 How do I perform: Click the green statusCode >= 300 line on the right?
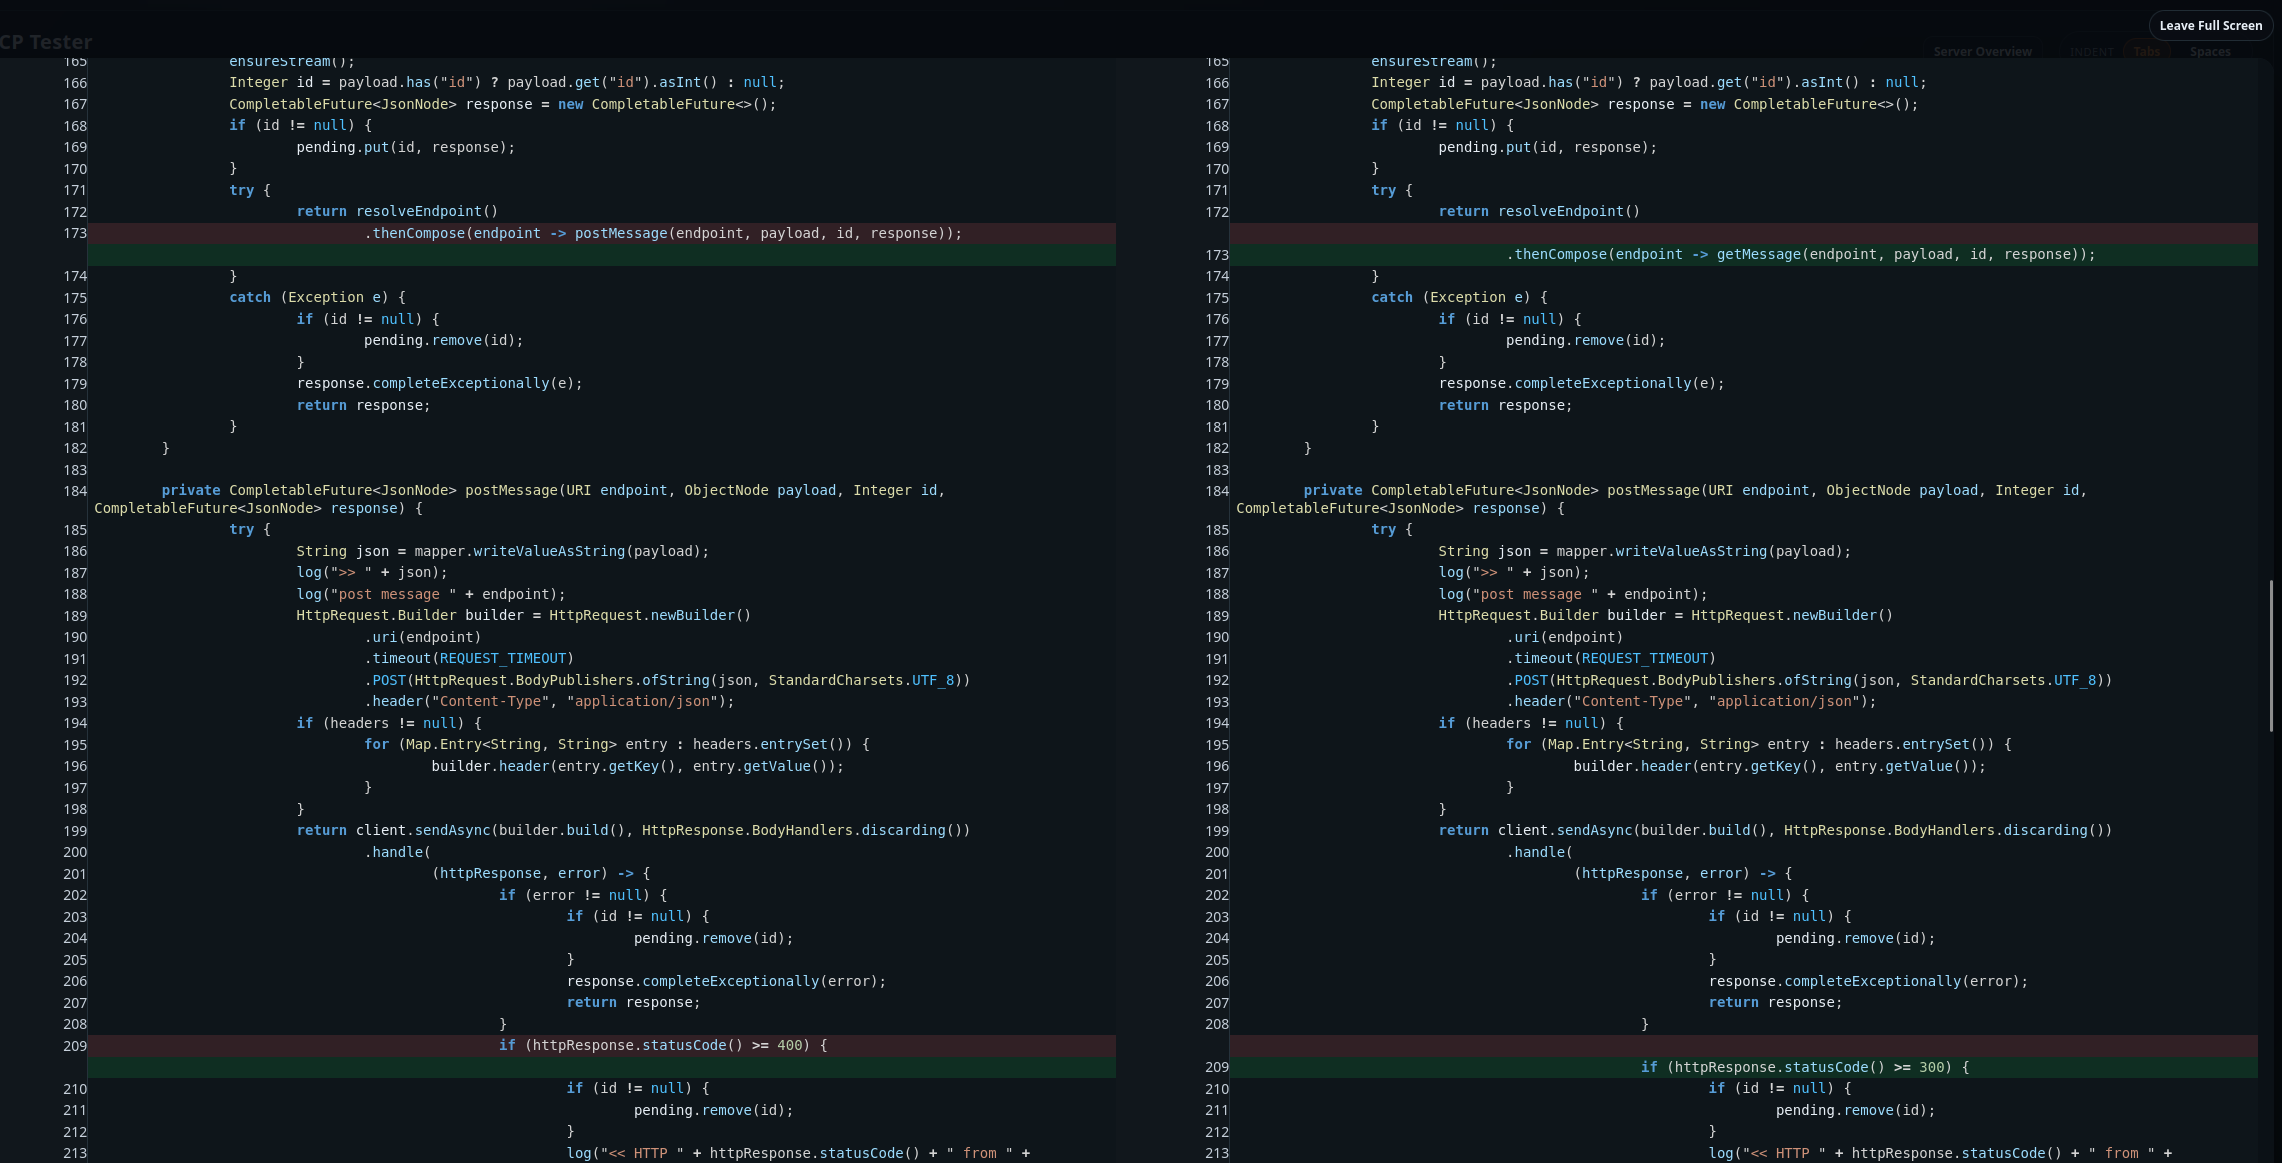tap(1804, 1068)
